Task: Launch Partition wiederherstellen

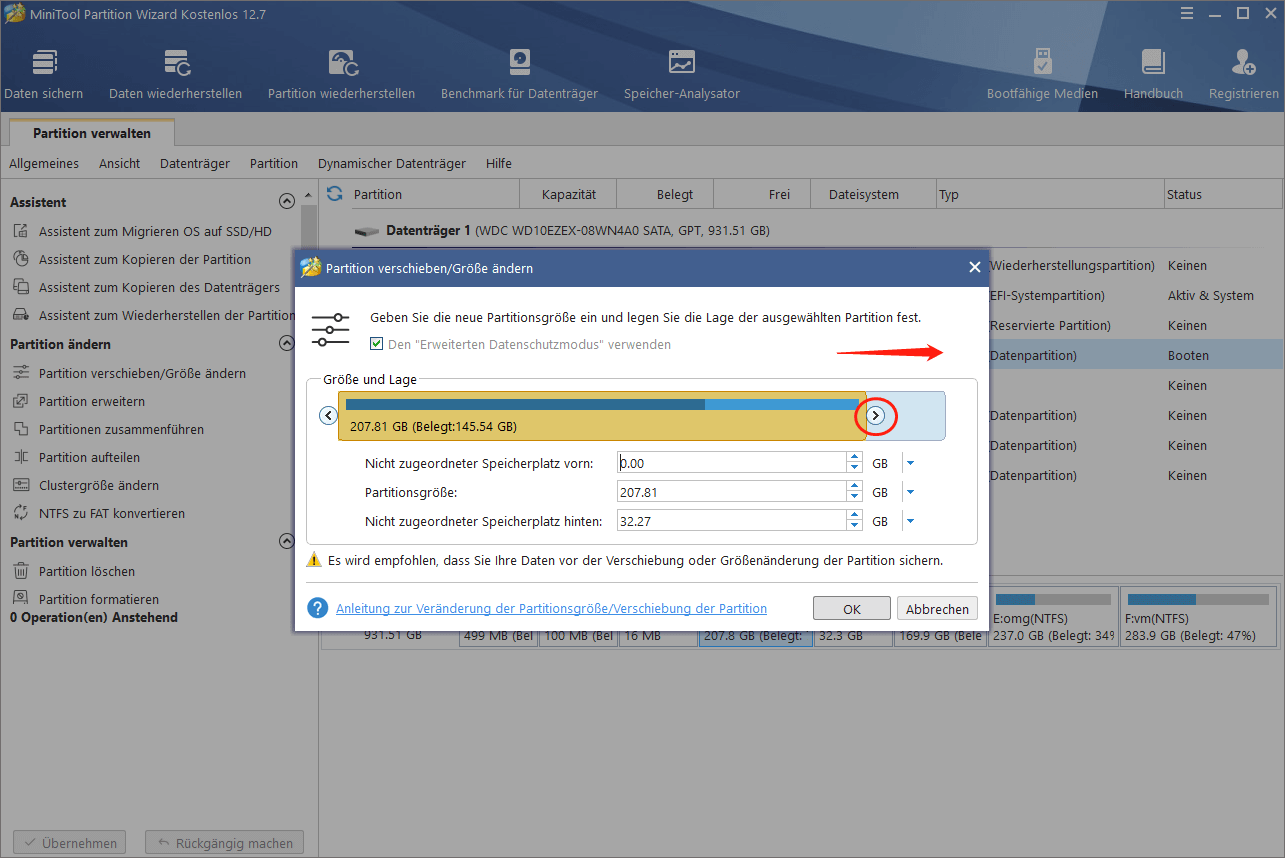Action: pyautogui.click(x=341, y=72)
